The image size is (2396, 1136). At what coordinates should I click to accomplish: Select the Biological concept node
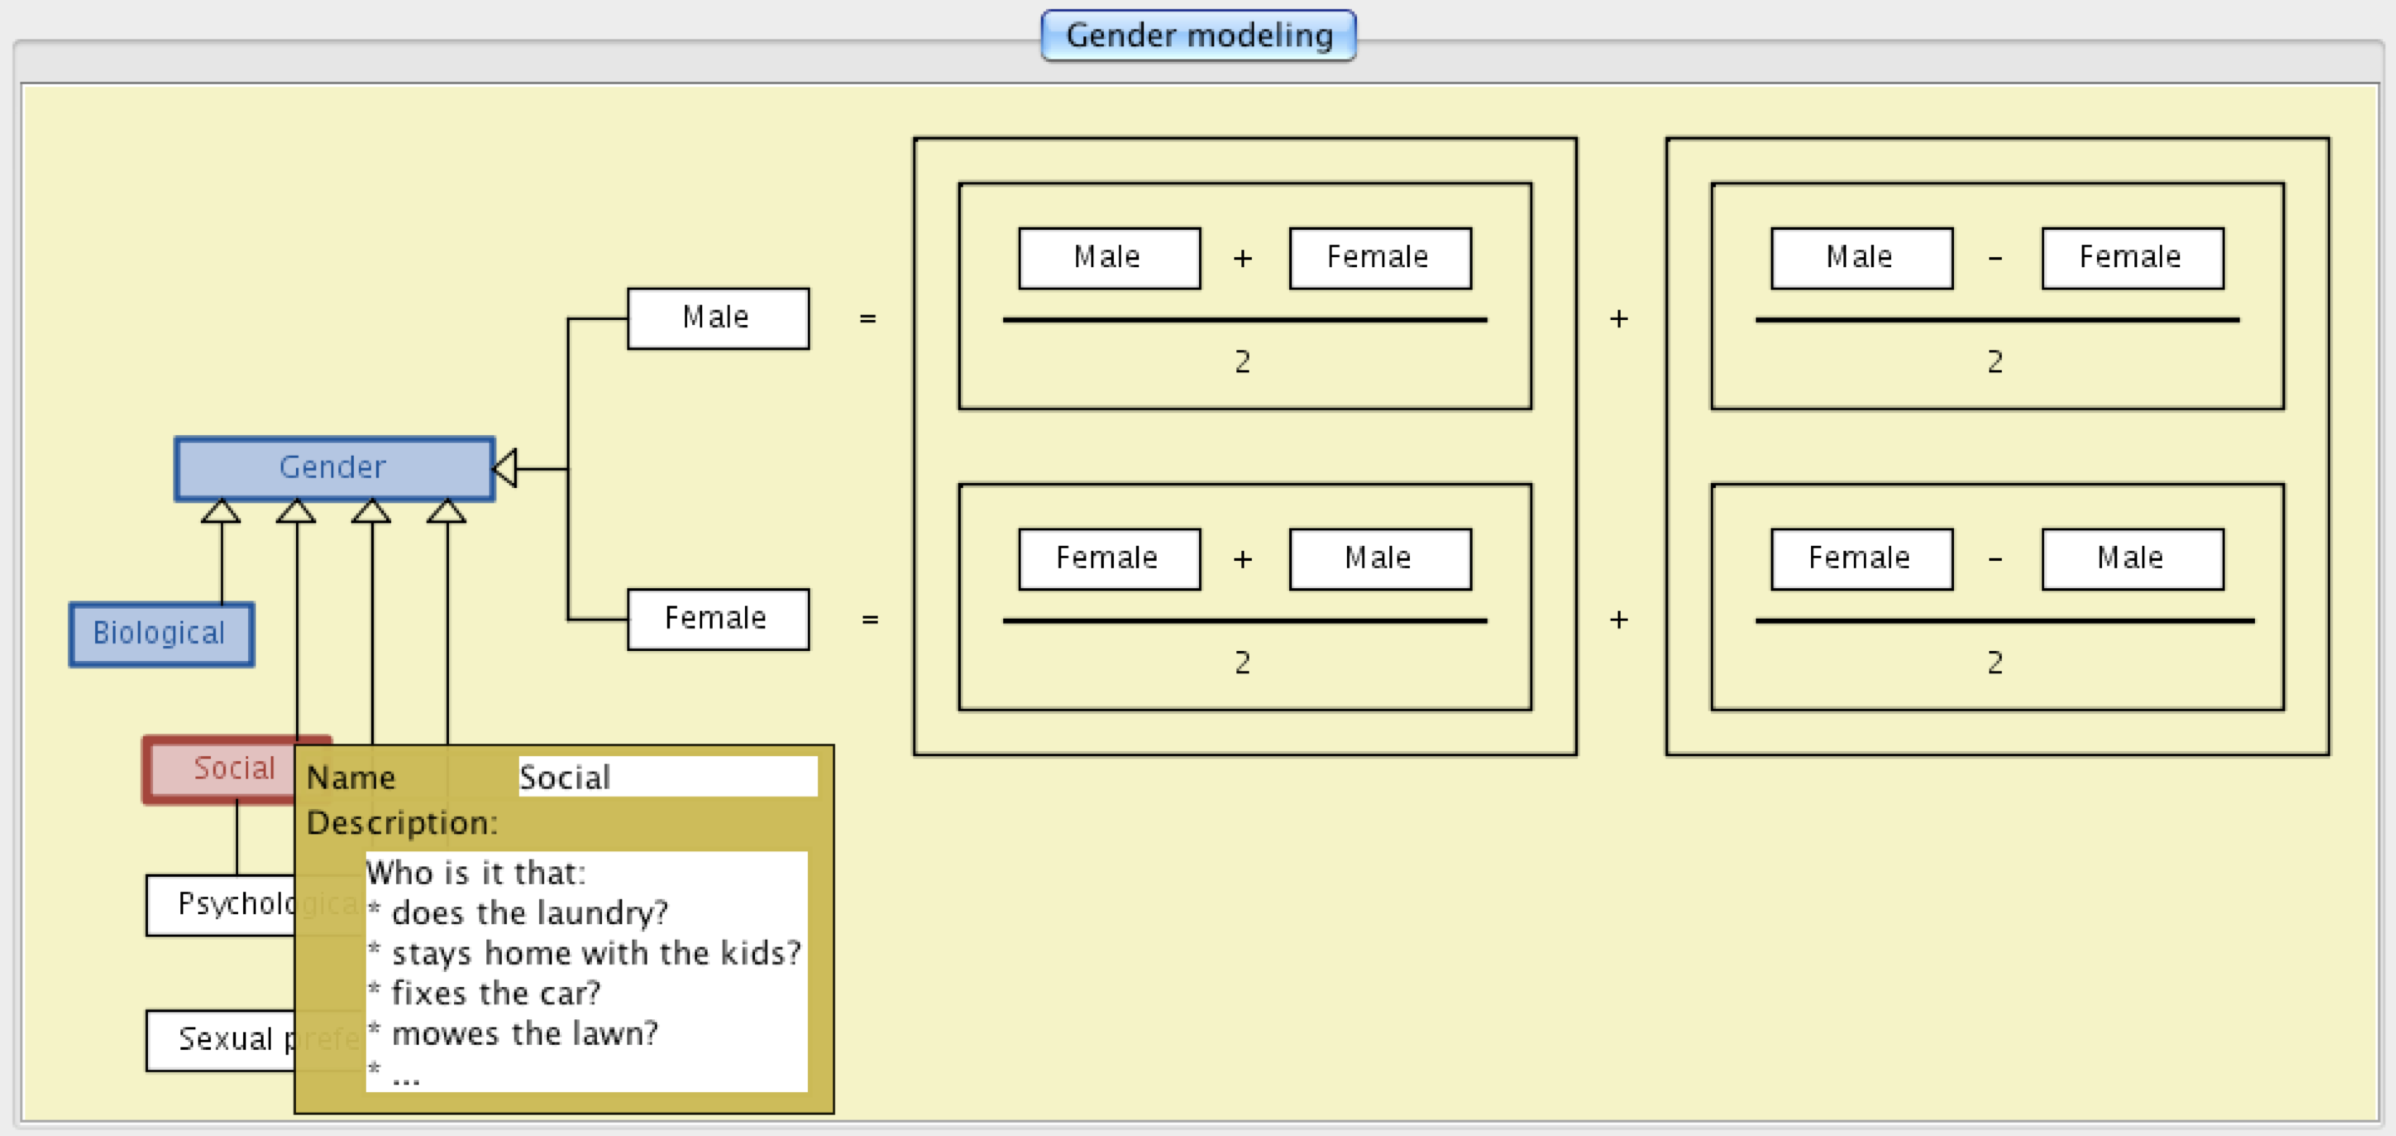160,633
